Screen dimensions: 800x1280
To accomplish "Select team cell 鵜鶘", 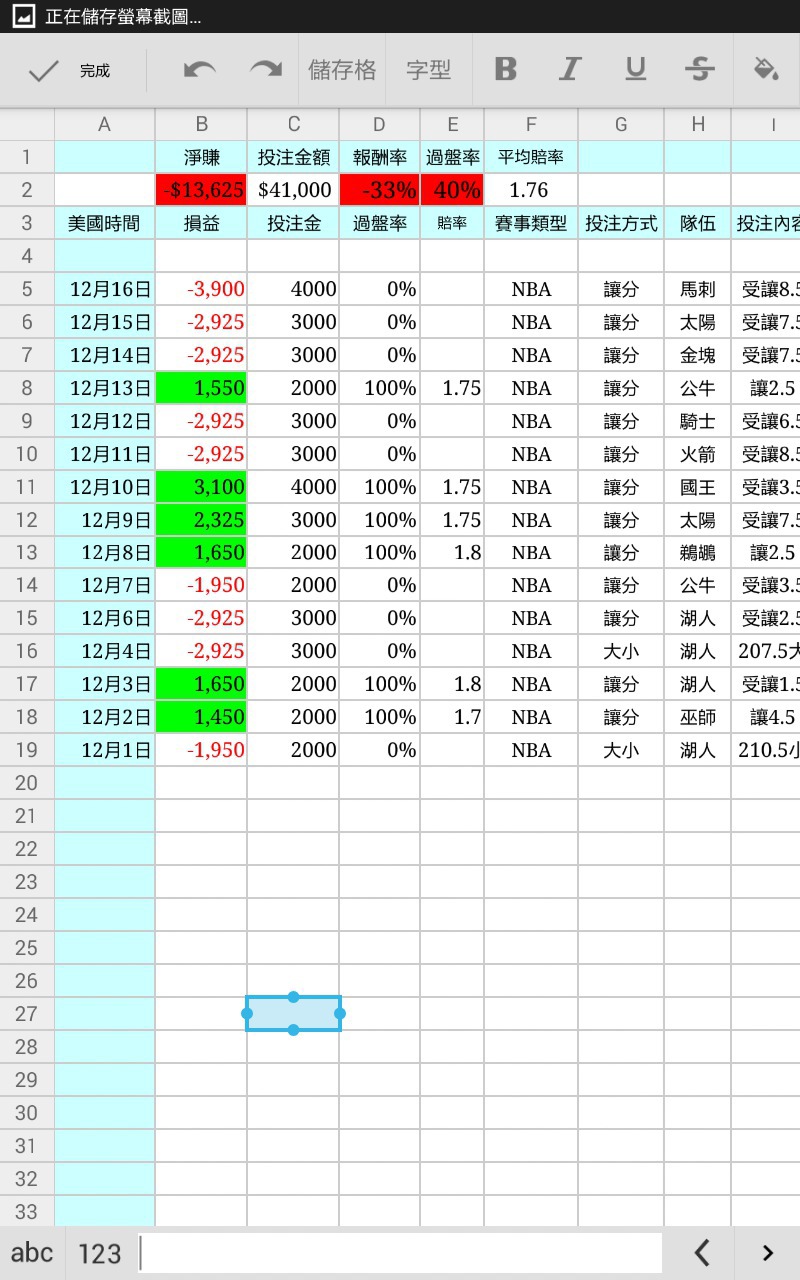I will coord(698,553).
